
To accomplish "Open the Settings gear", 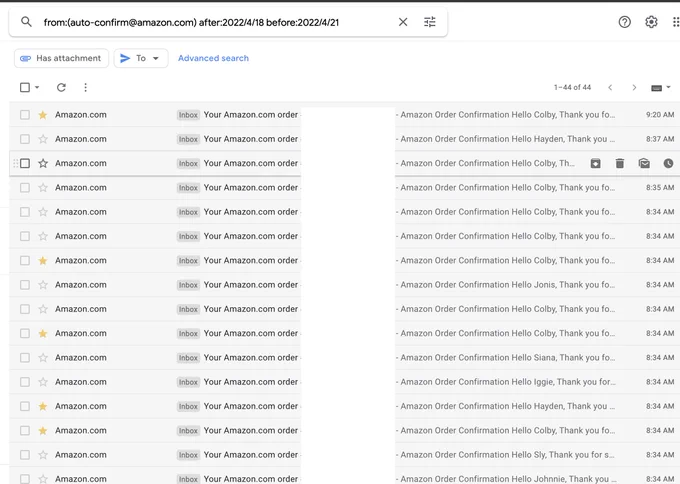I will [x=651, y=22].
